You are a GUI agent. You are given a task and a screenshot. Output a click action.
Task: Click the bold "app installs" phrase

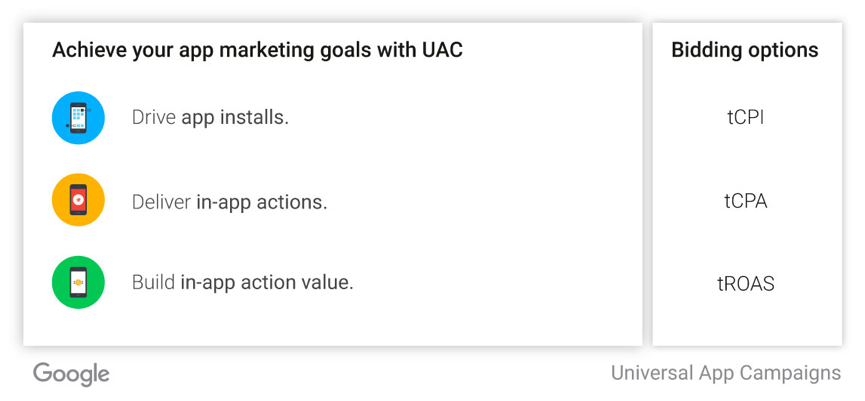tap(235, 118)
